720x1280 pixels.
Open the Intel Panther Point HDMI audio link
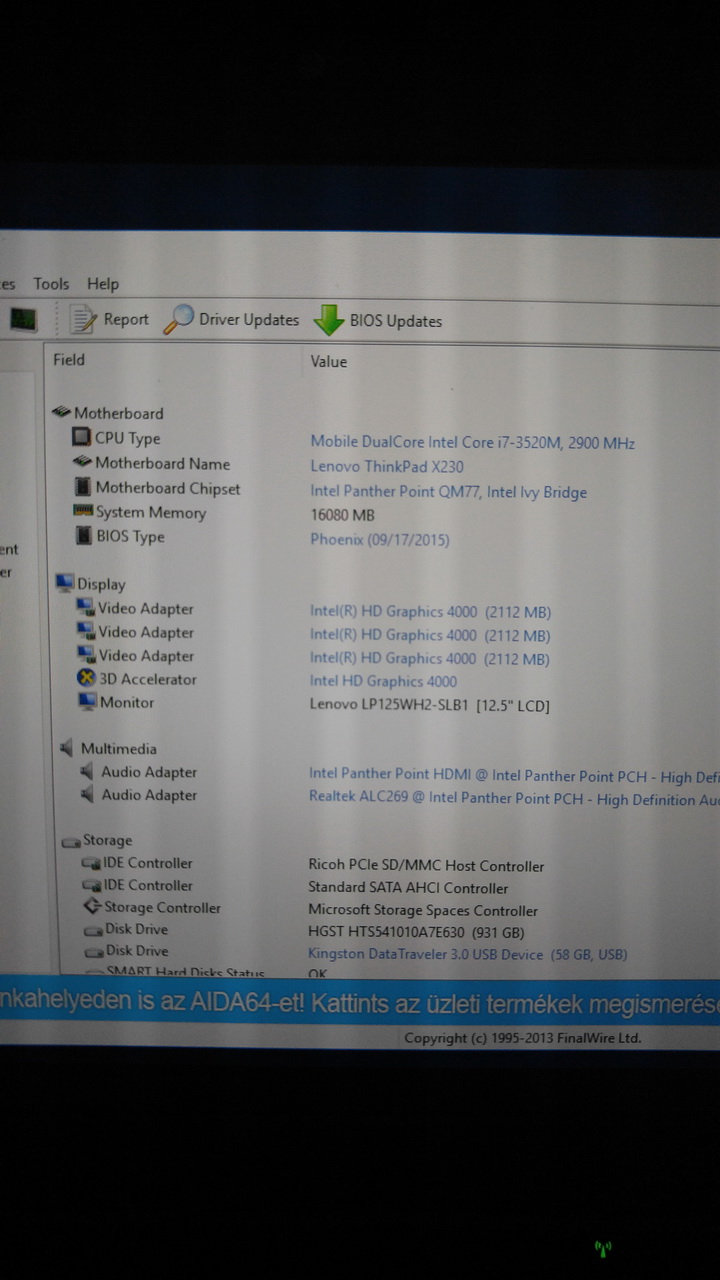coord(514,776)
